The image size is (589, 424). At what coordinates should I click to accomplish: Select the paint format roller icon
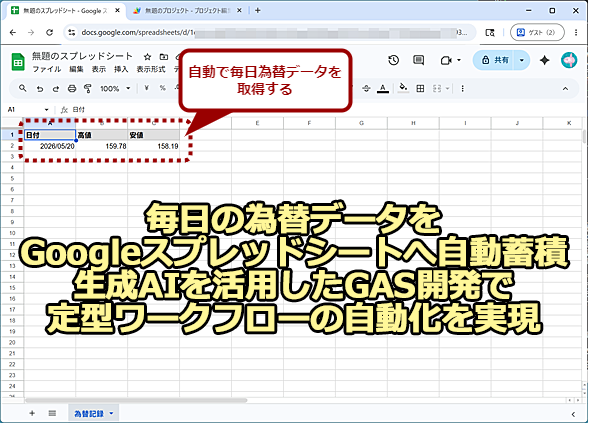88,89
